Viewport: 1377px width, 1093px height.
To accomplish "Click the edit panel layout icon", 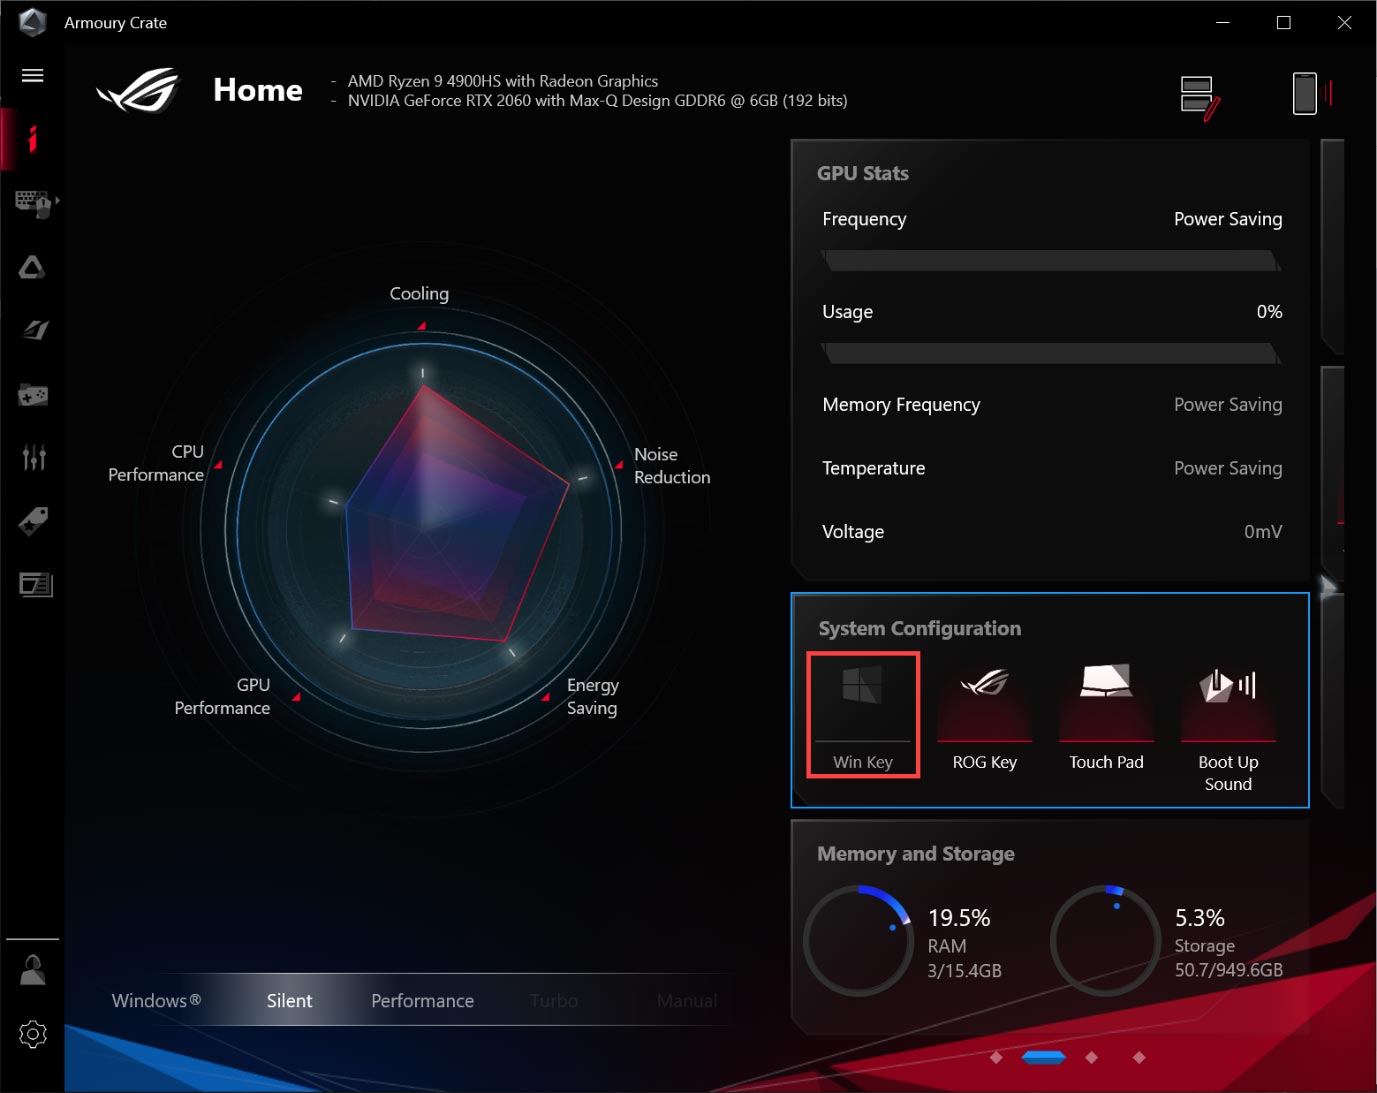I will coord(1199,97).
